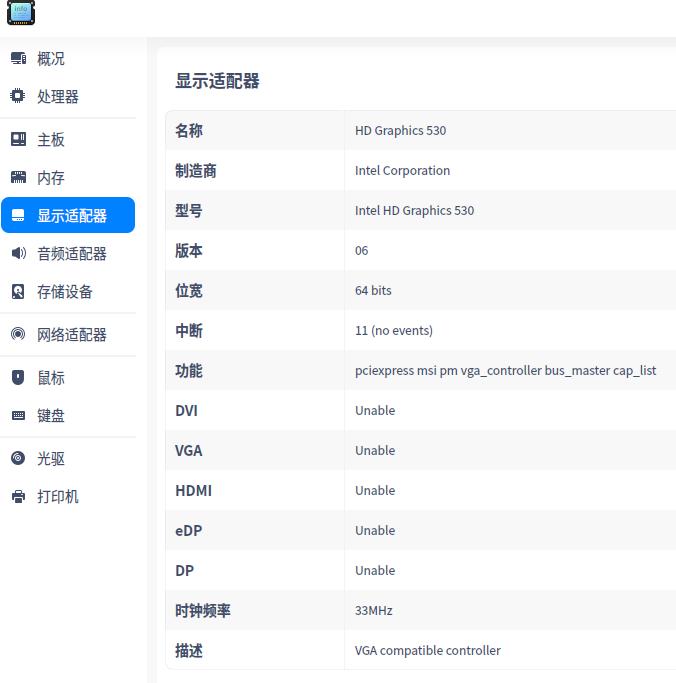Click the 网络适配器 network signal icon

tap(18, 334)
